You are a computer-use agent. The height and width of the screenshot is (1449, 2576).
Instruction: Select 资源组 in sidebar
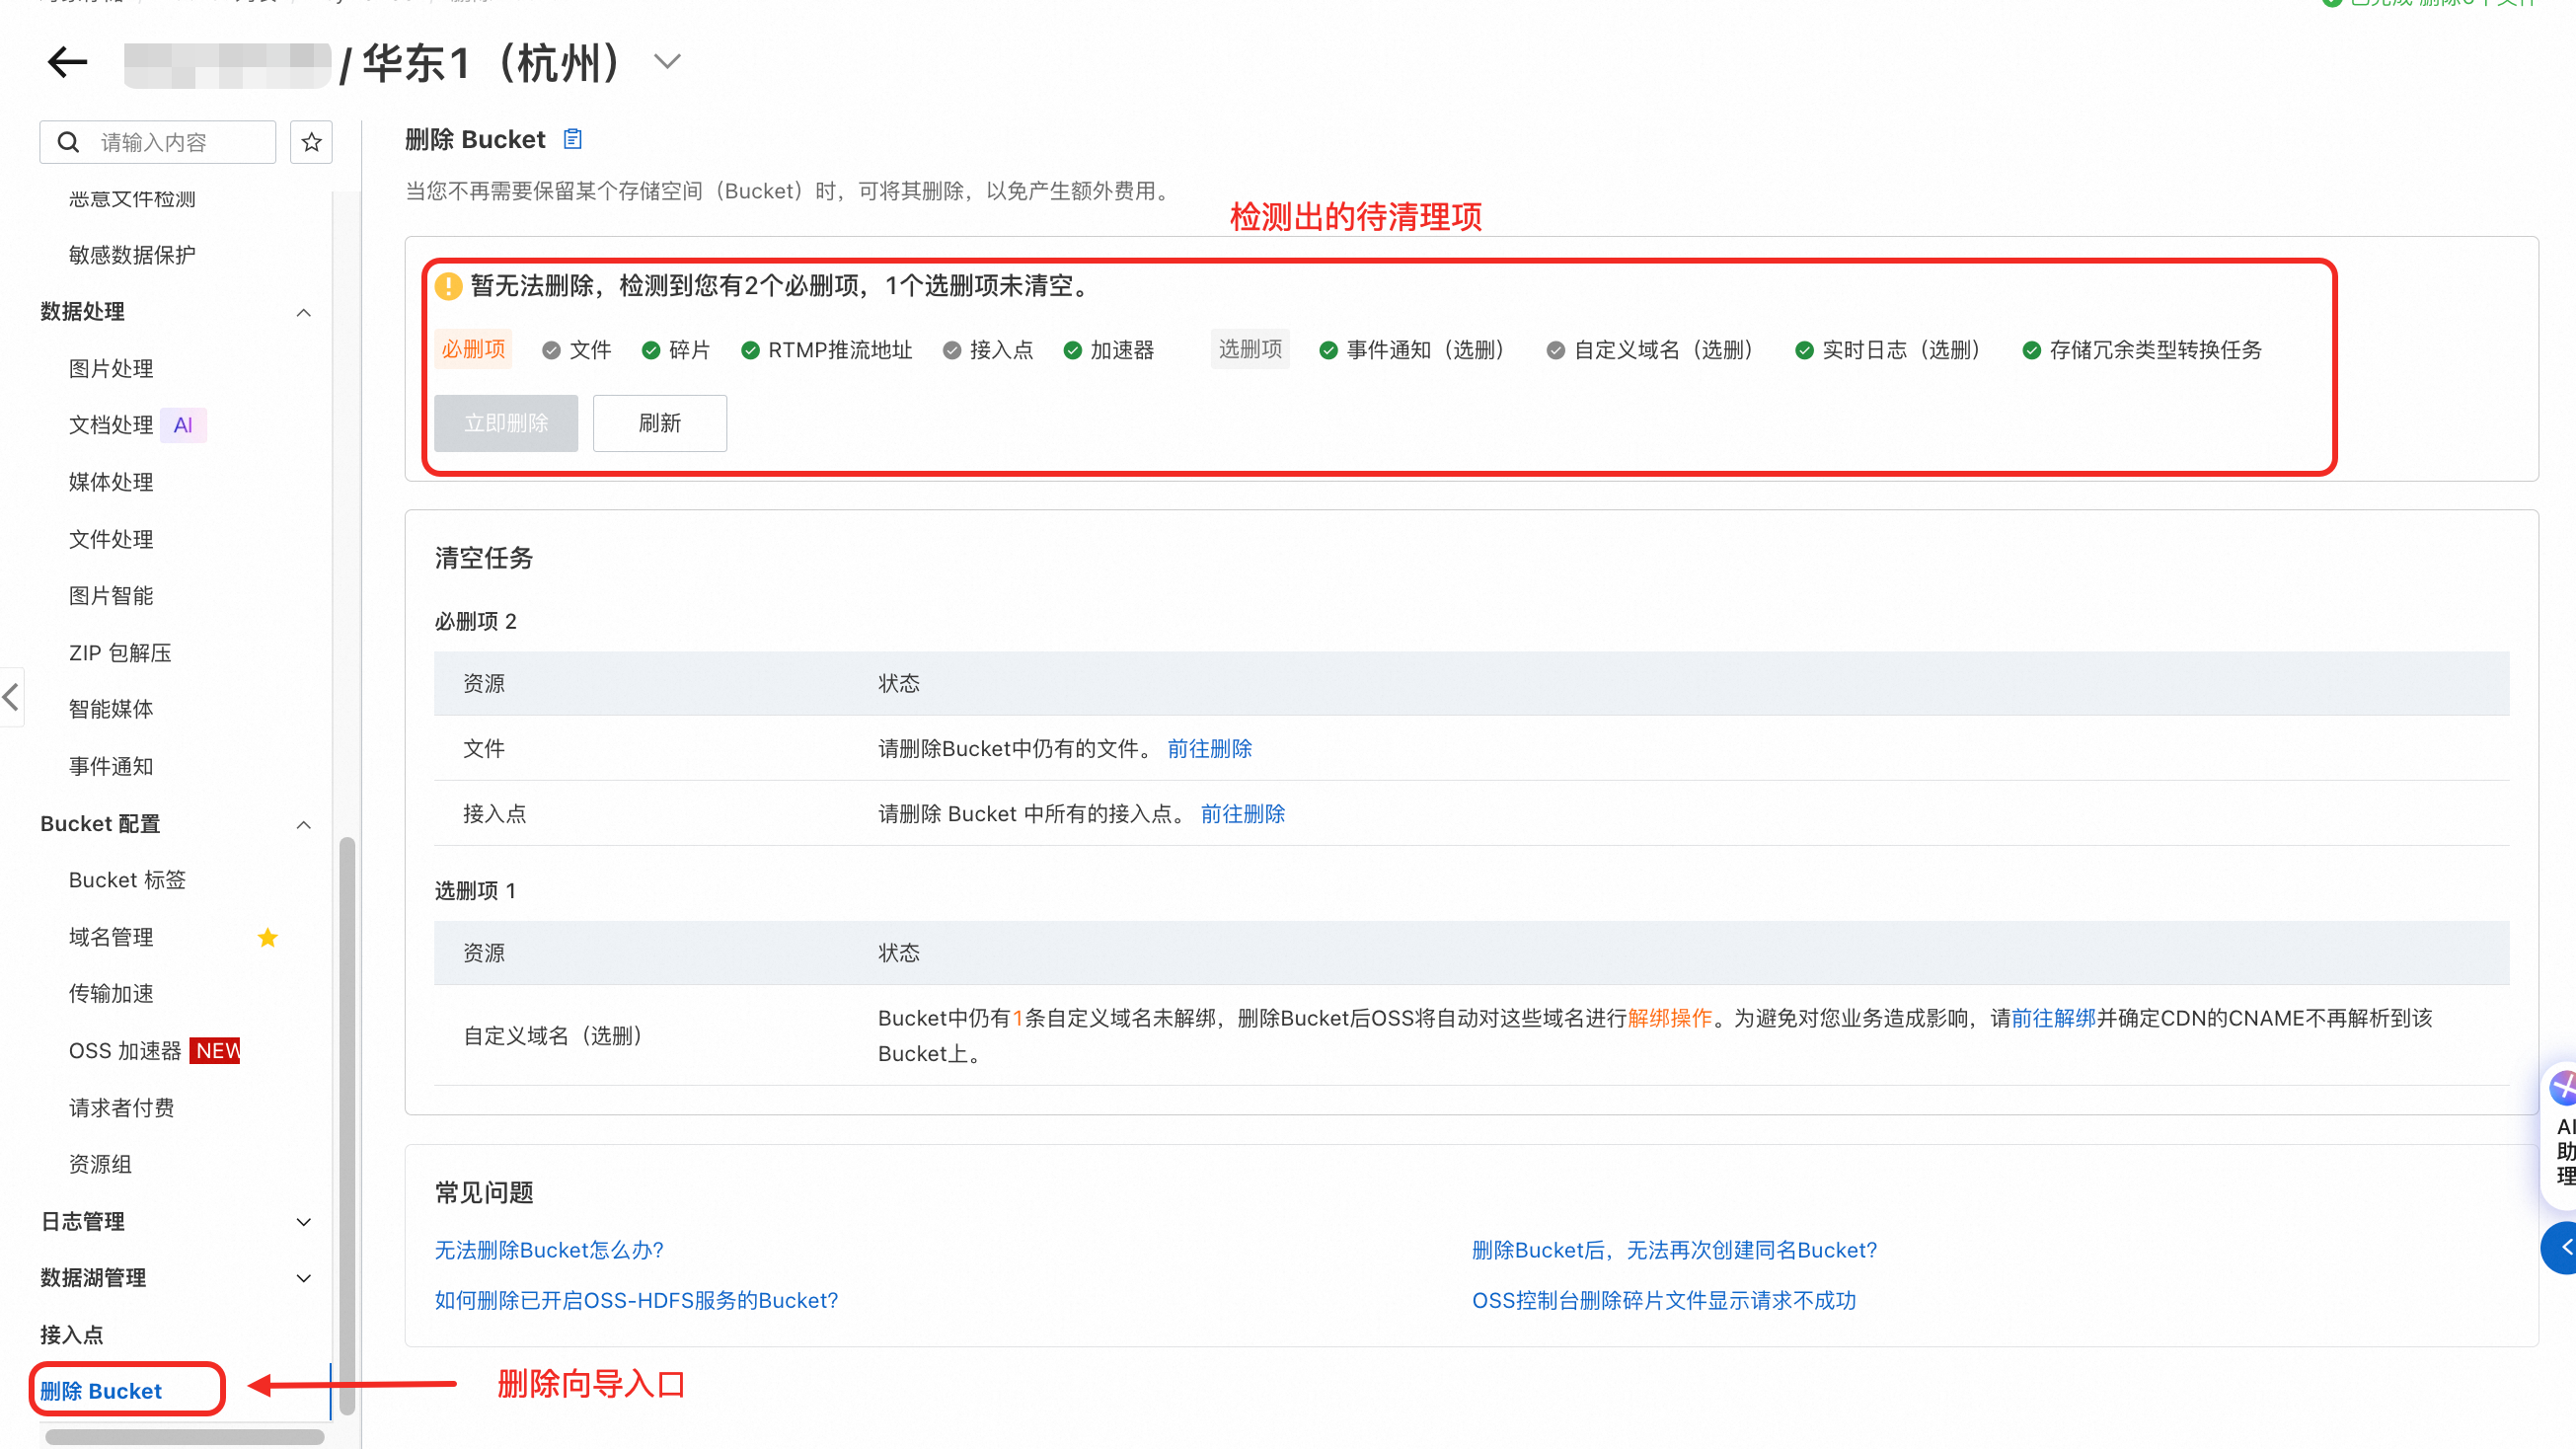tap(100, 1164)
